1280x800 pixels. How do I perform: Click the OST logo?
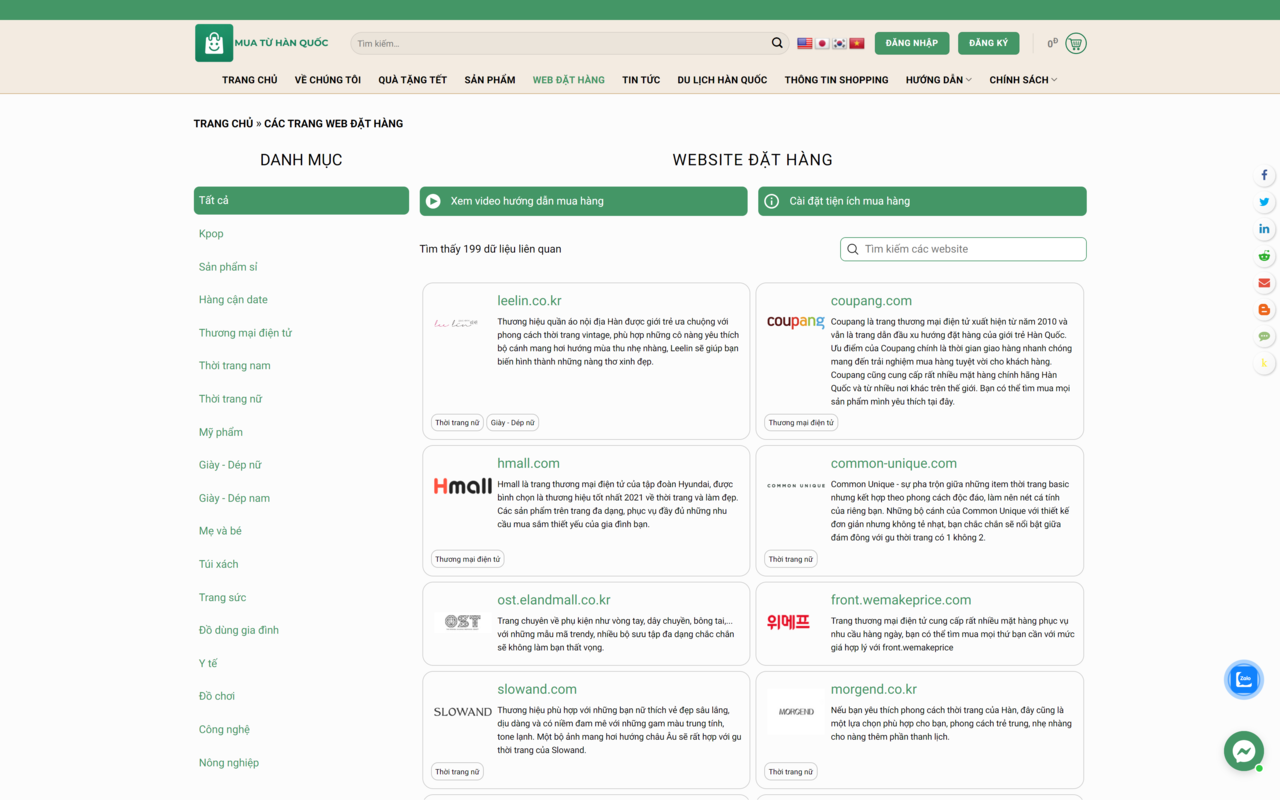click(x=462, y=622)
